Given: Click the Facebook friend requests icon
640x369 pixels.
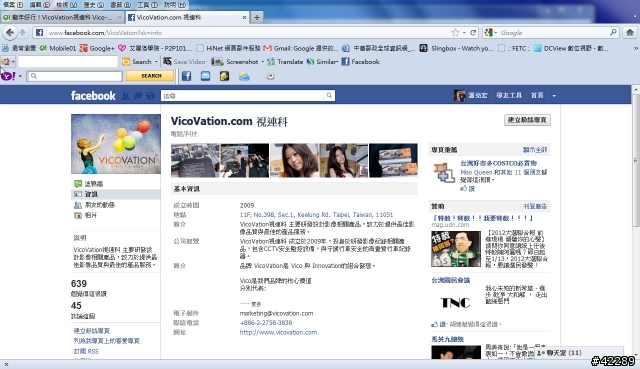Looking at the screenshot, I should pos(125,96).
